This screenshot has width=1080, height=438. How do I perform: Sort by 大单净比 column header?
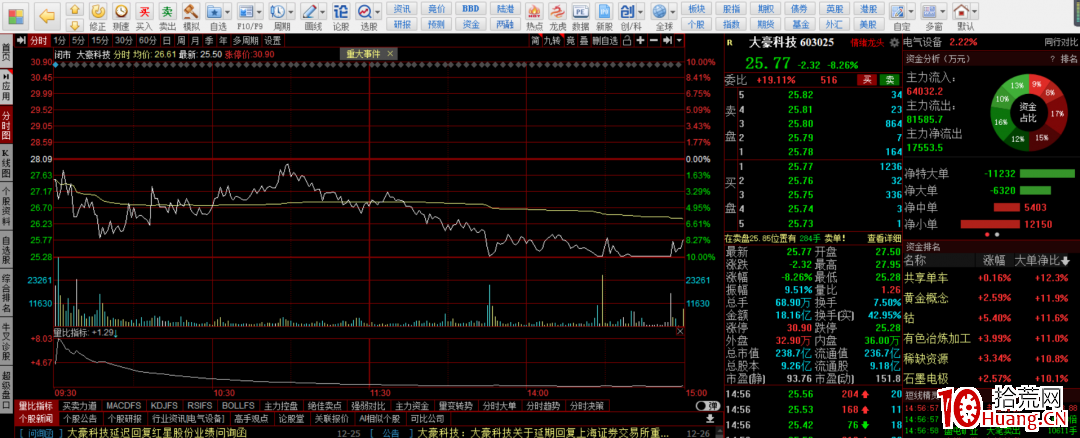(1043, 260)
